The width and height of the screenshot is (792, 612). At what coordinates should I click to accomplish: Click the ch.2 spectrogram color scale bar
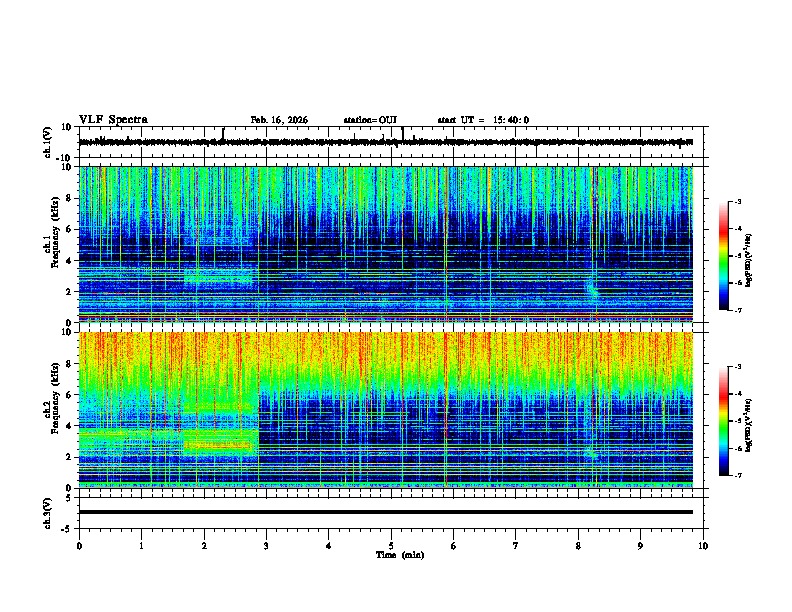[x=724, y=421]
